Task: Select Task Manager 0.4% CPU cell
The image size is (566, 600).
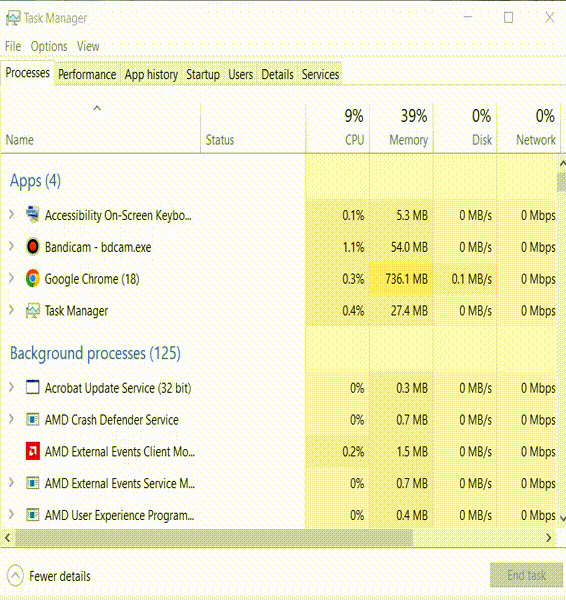Action: (x=338, y=311)
